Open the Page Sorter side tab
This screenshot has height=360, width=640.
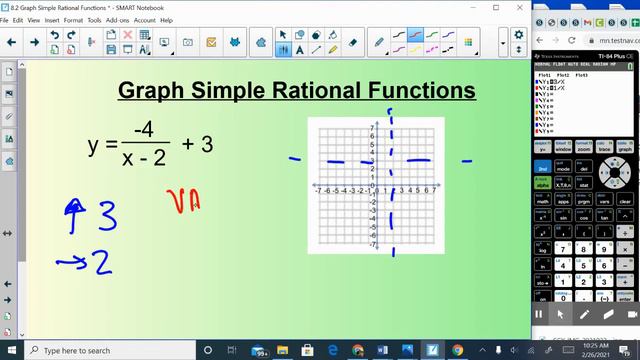[x=9, y=72]
